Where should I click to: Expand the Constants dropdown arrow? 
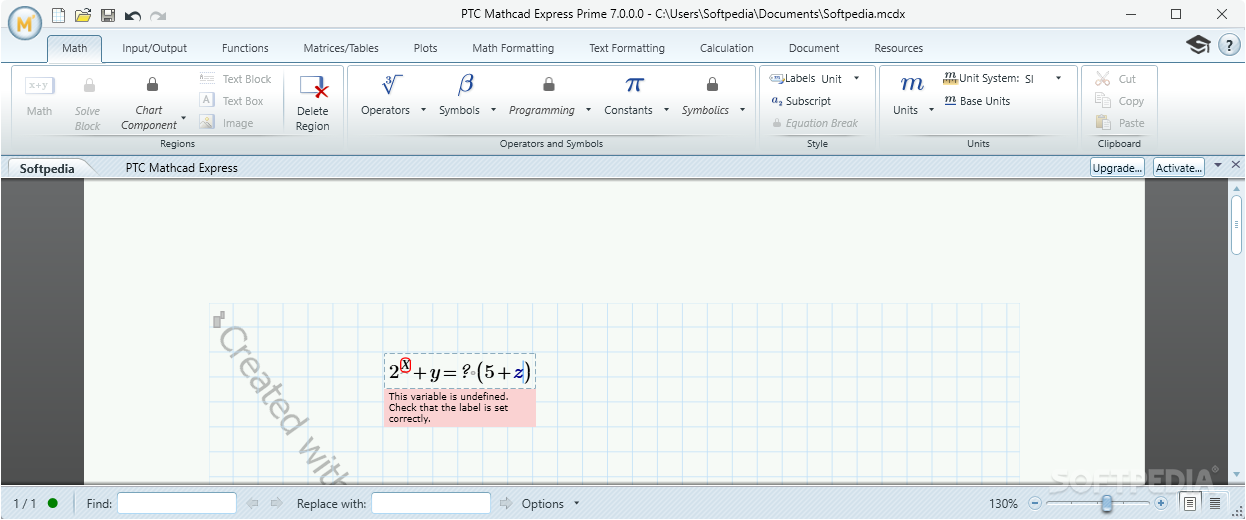[x=666, y=110]
